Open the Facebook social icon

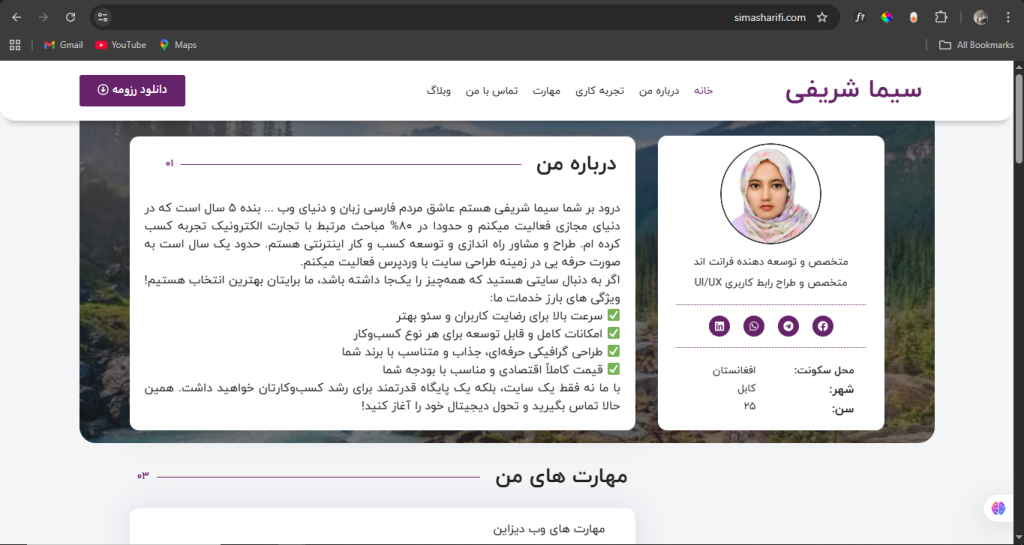click(x=823, y=326)
